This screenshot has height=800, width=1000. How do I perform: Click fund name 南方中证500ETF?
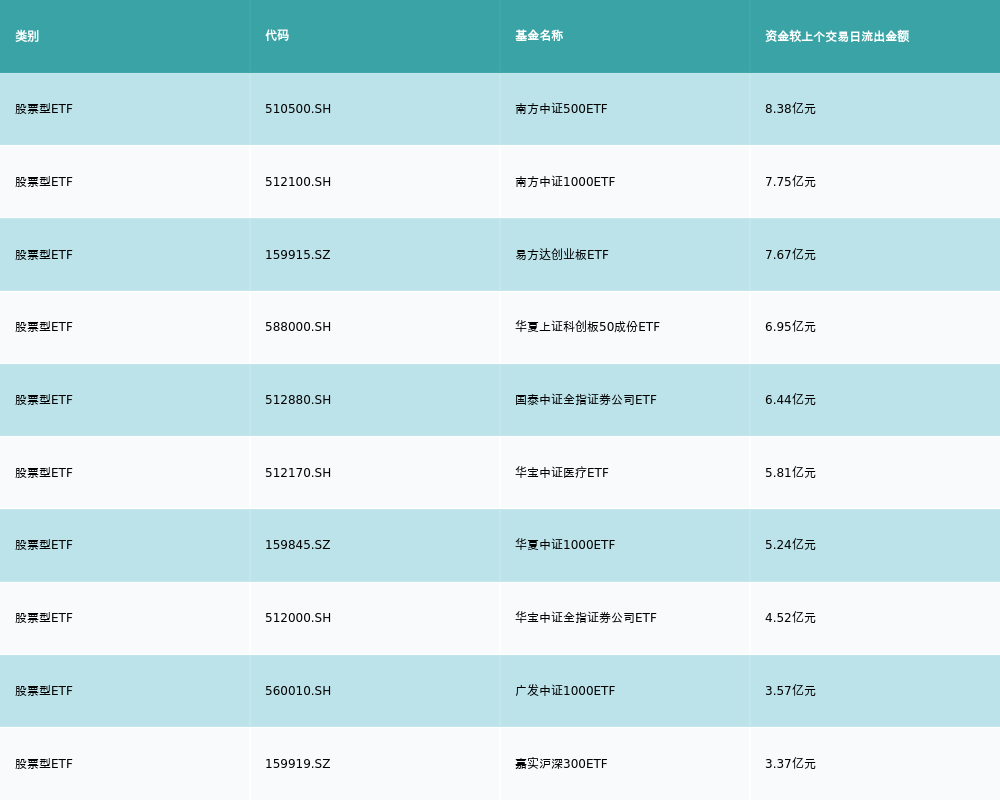coord(561,109)
